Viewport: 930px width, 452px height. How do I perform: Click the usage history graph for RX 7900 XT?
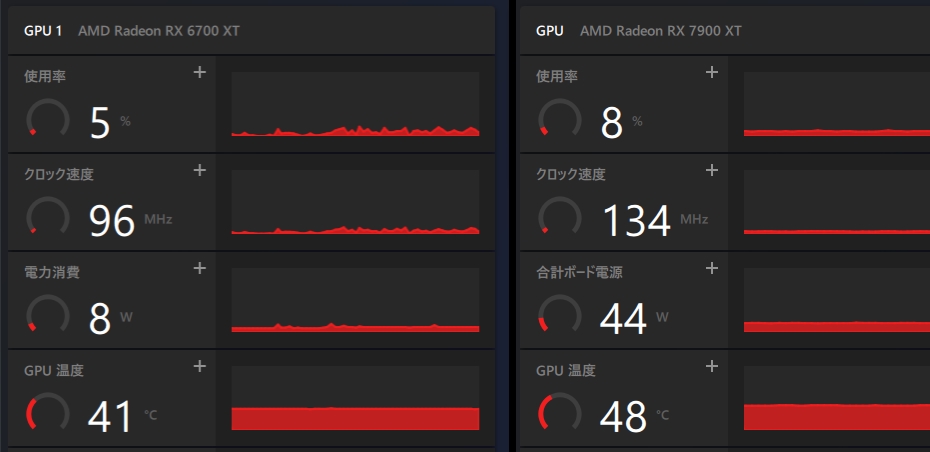[x=837, y=104]
